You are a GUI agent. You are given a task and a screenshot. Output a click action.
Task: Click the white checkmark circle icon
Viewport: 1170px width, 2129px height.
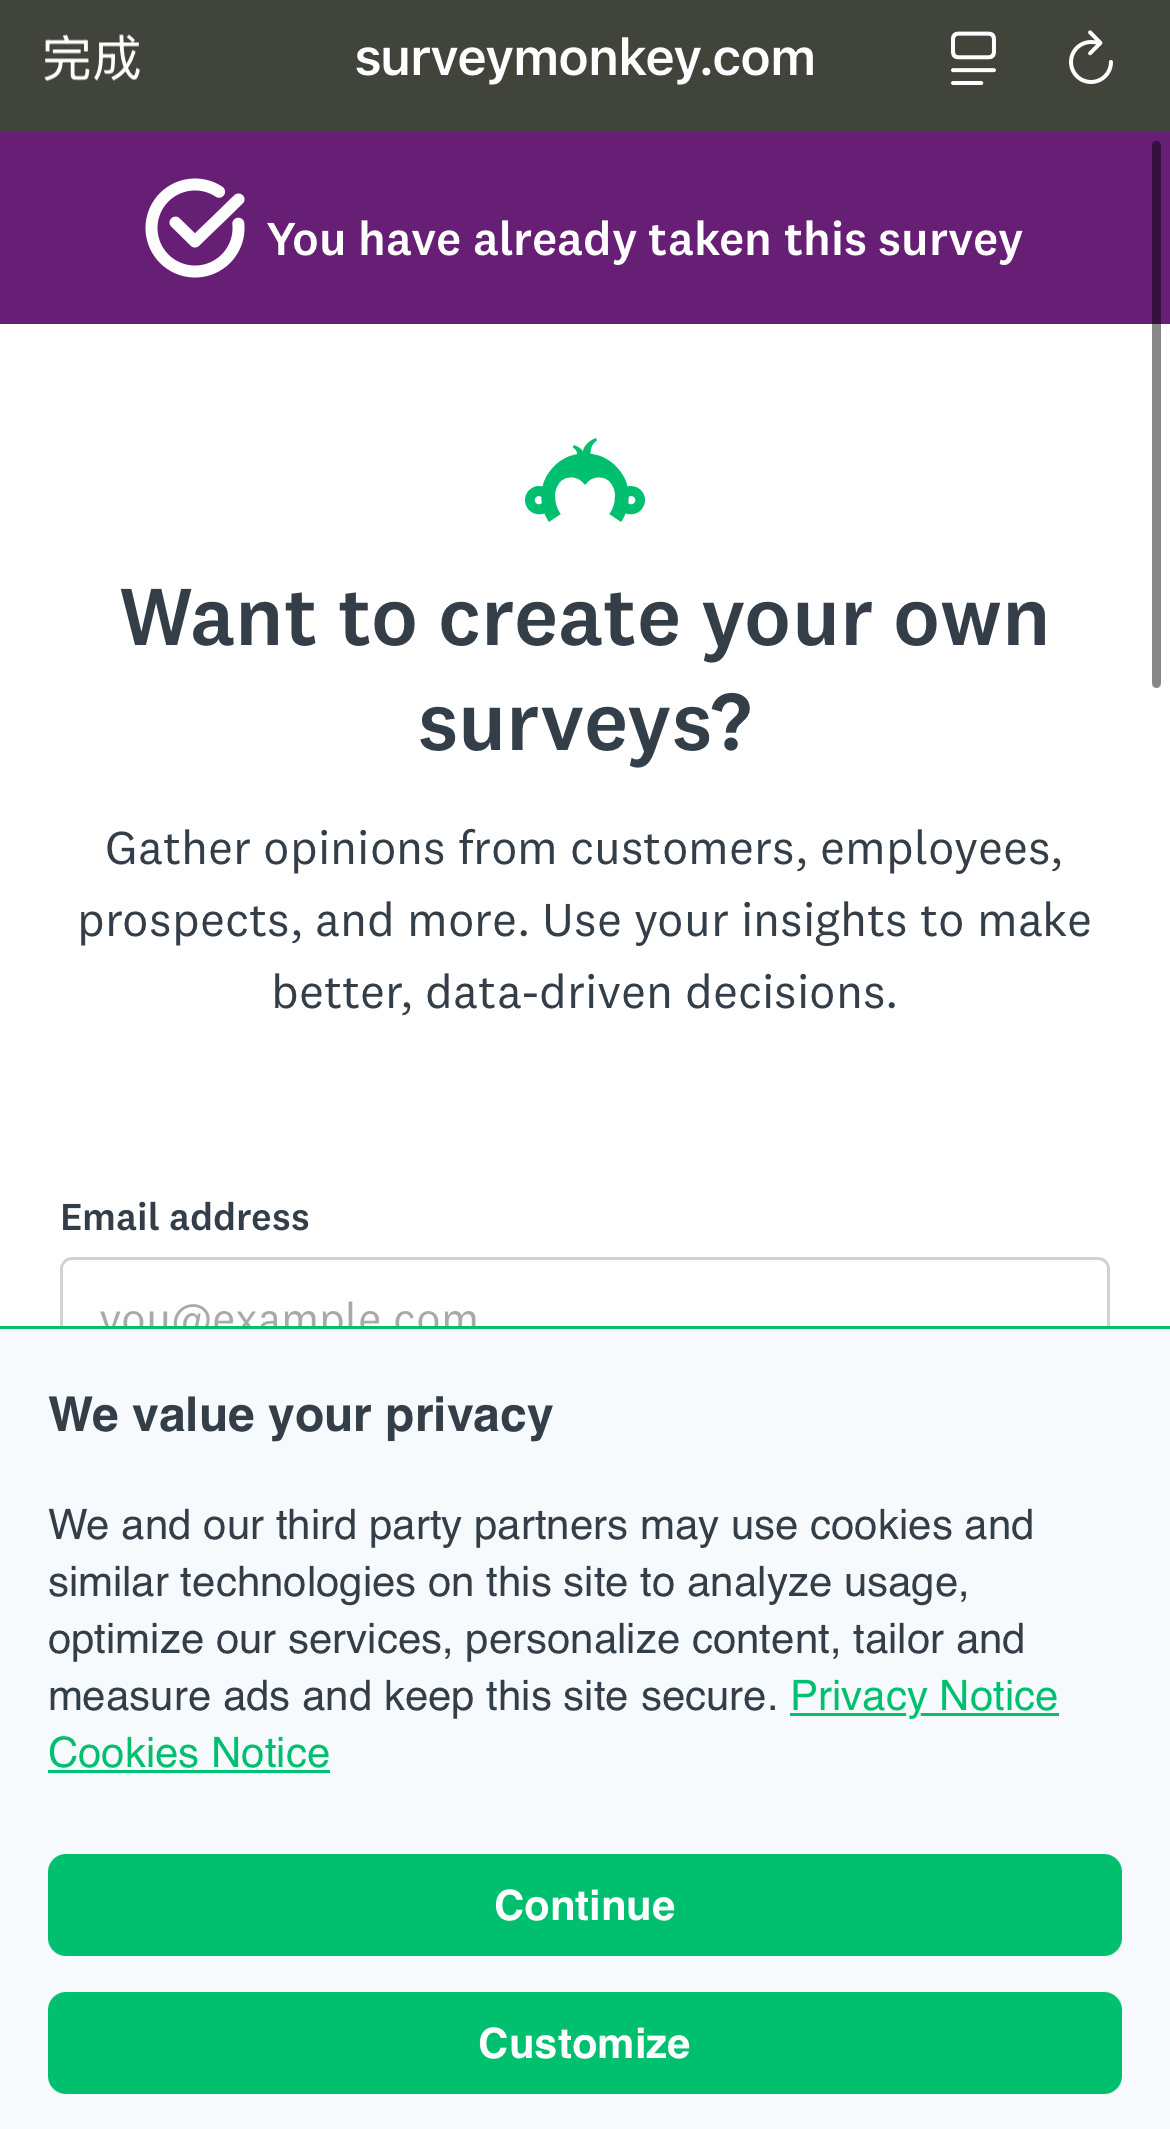coord(195,228)
